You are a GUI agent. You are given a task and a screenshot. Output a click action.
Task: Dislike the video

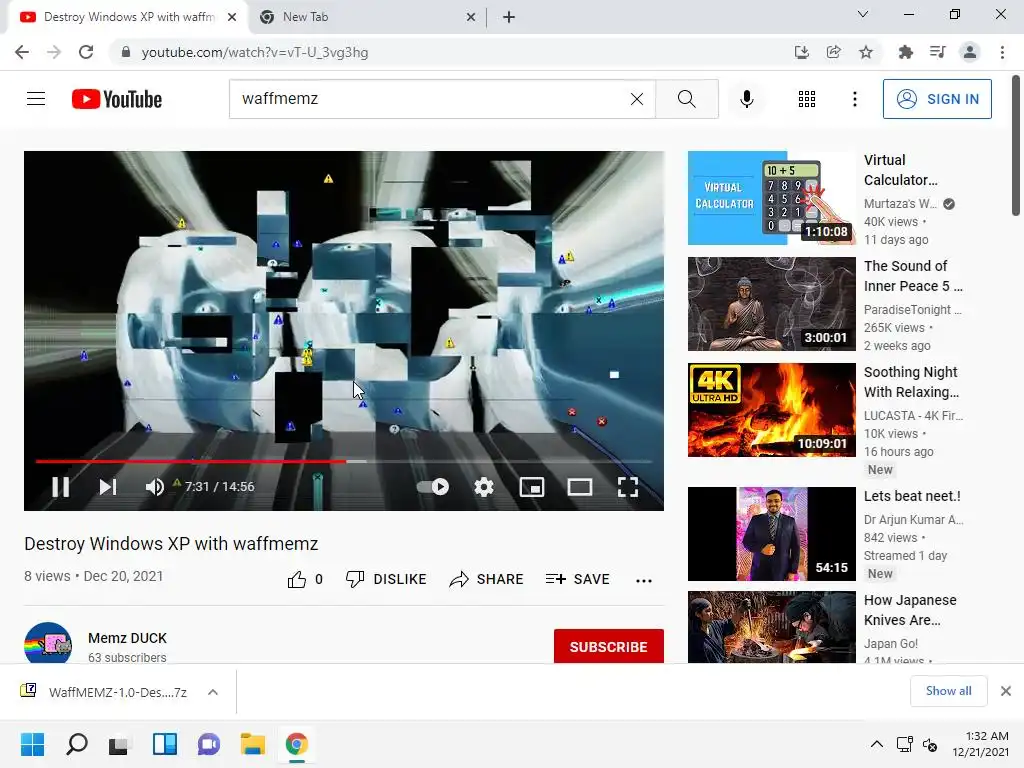386,579
